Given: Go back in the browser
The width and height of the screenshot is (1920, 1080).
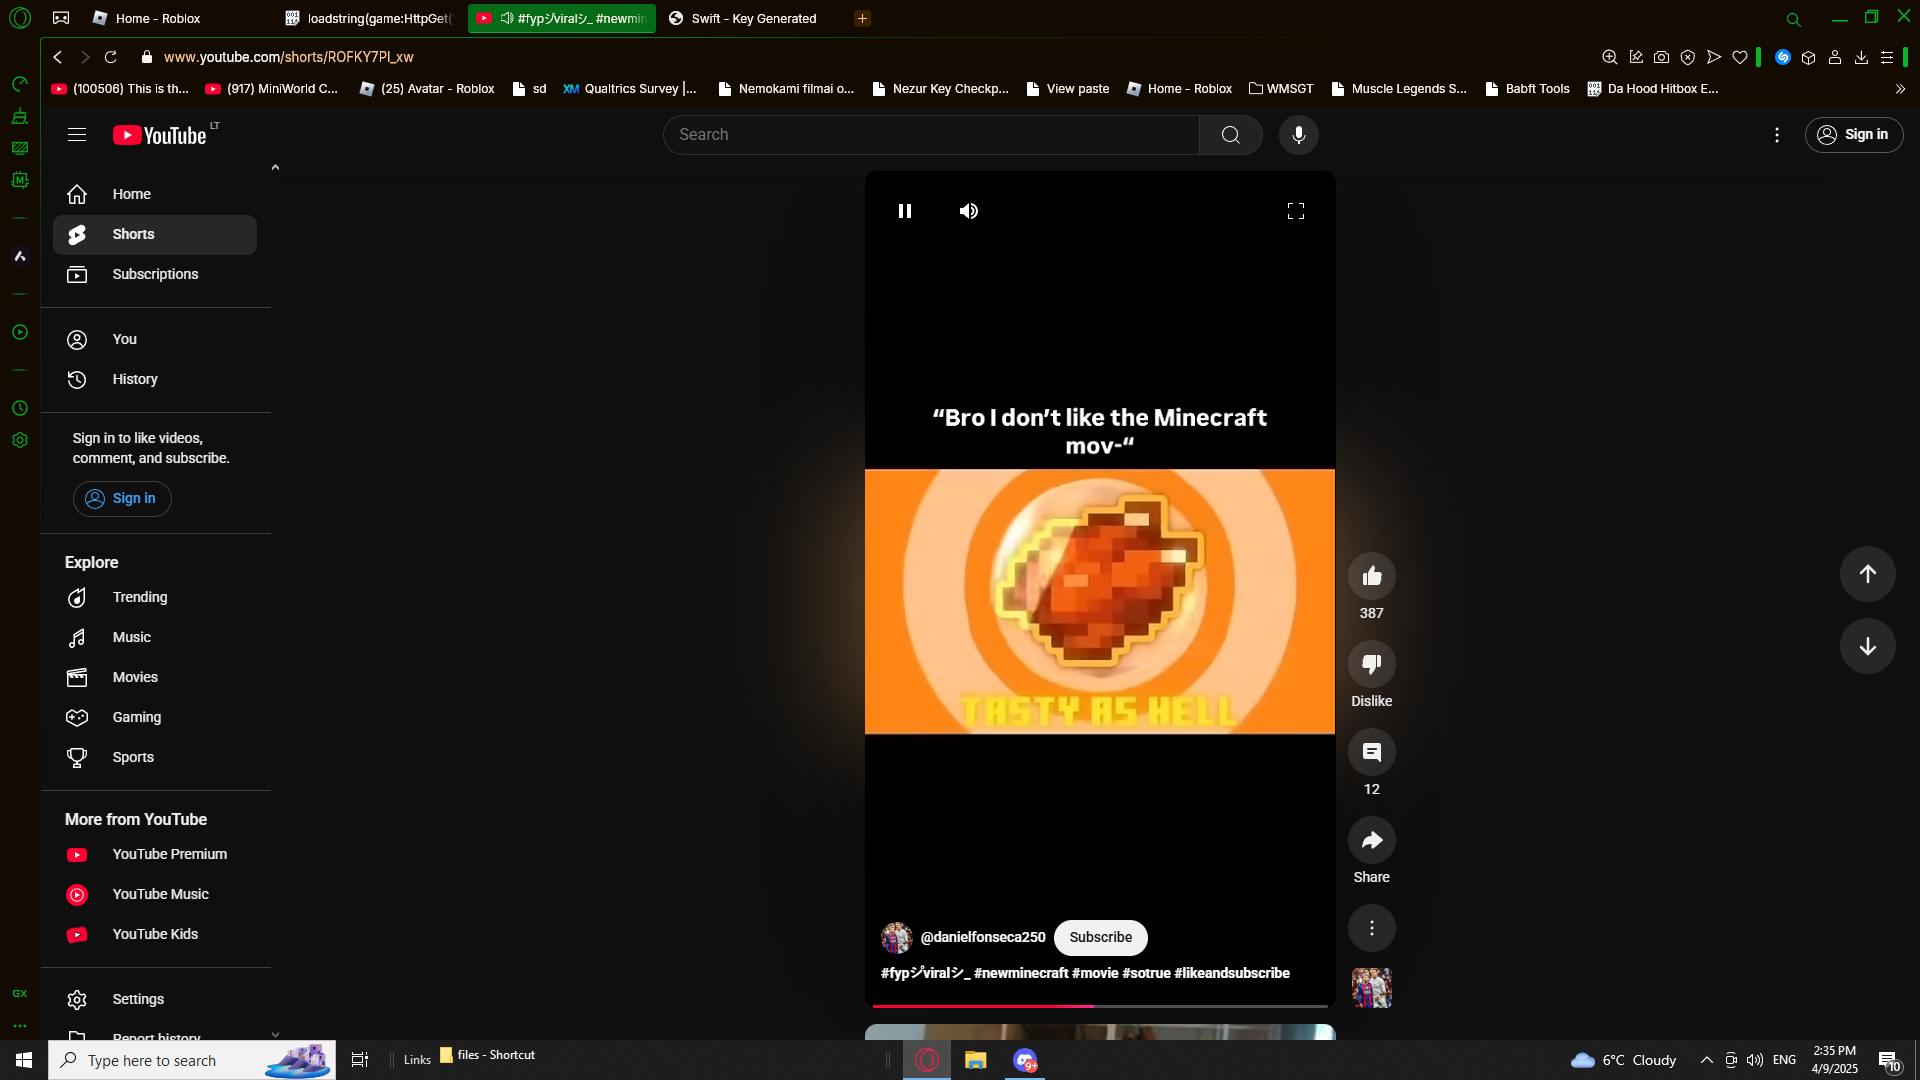Looking at the screenshot, I should coord(58,58).
